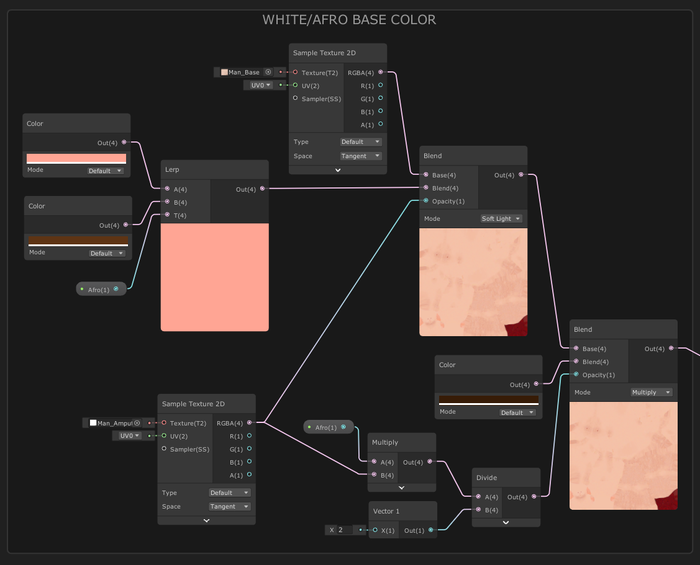Click RGBA(4) output port of Man_Ampu texture sampler
The width and height of the screenshot is (700, 565).
pos(249,423)
